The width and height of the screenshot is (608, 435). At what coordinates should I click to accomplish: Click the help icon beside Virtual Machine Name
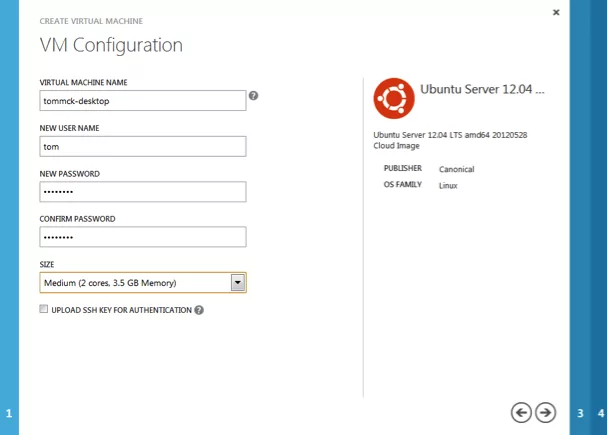pyautogui.click(x=253, y=95)
